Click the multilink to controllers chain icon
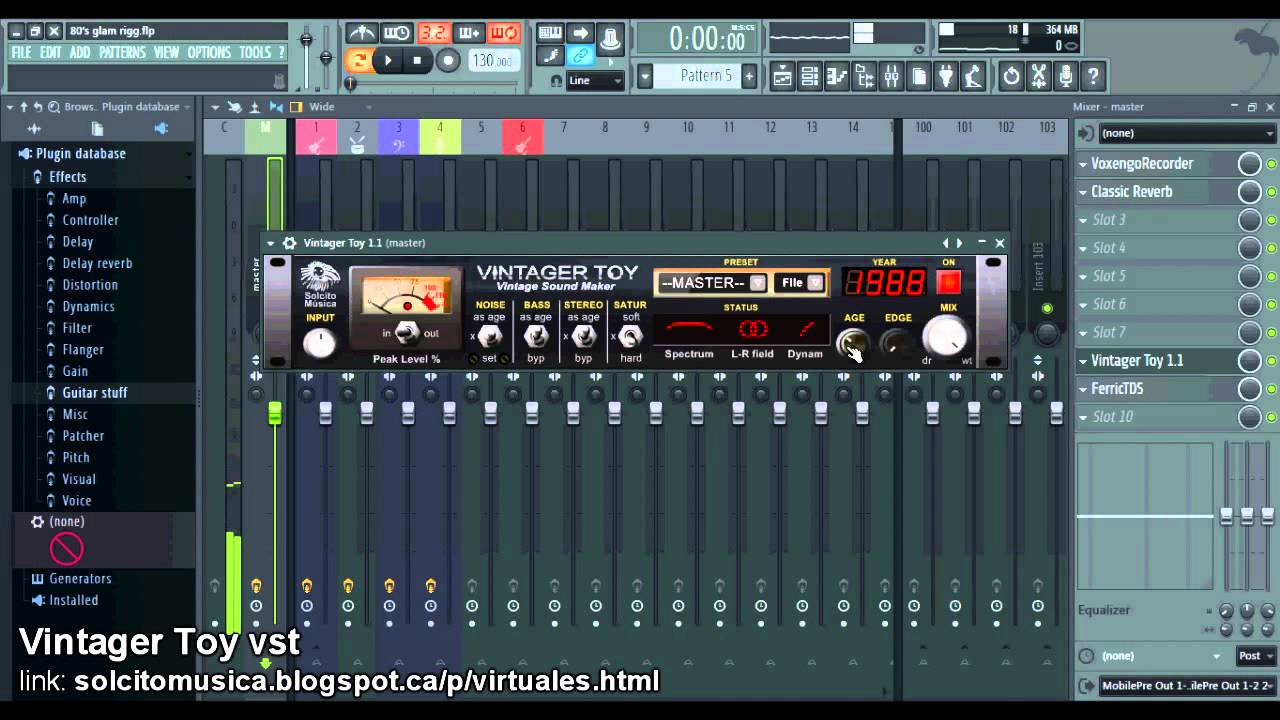 580,56
